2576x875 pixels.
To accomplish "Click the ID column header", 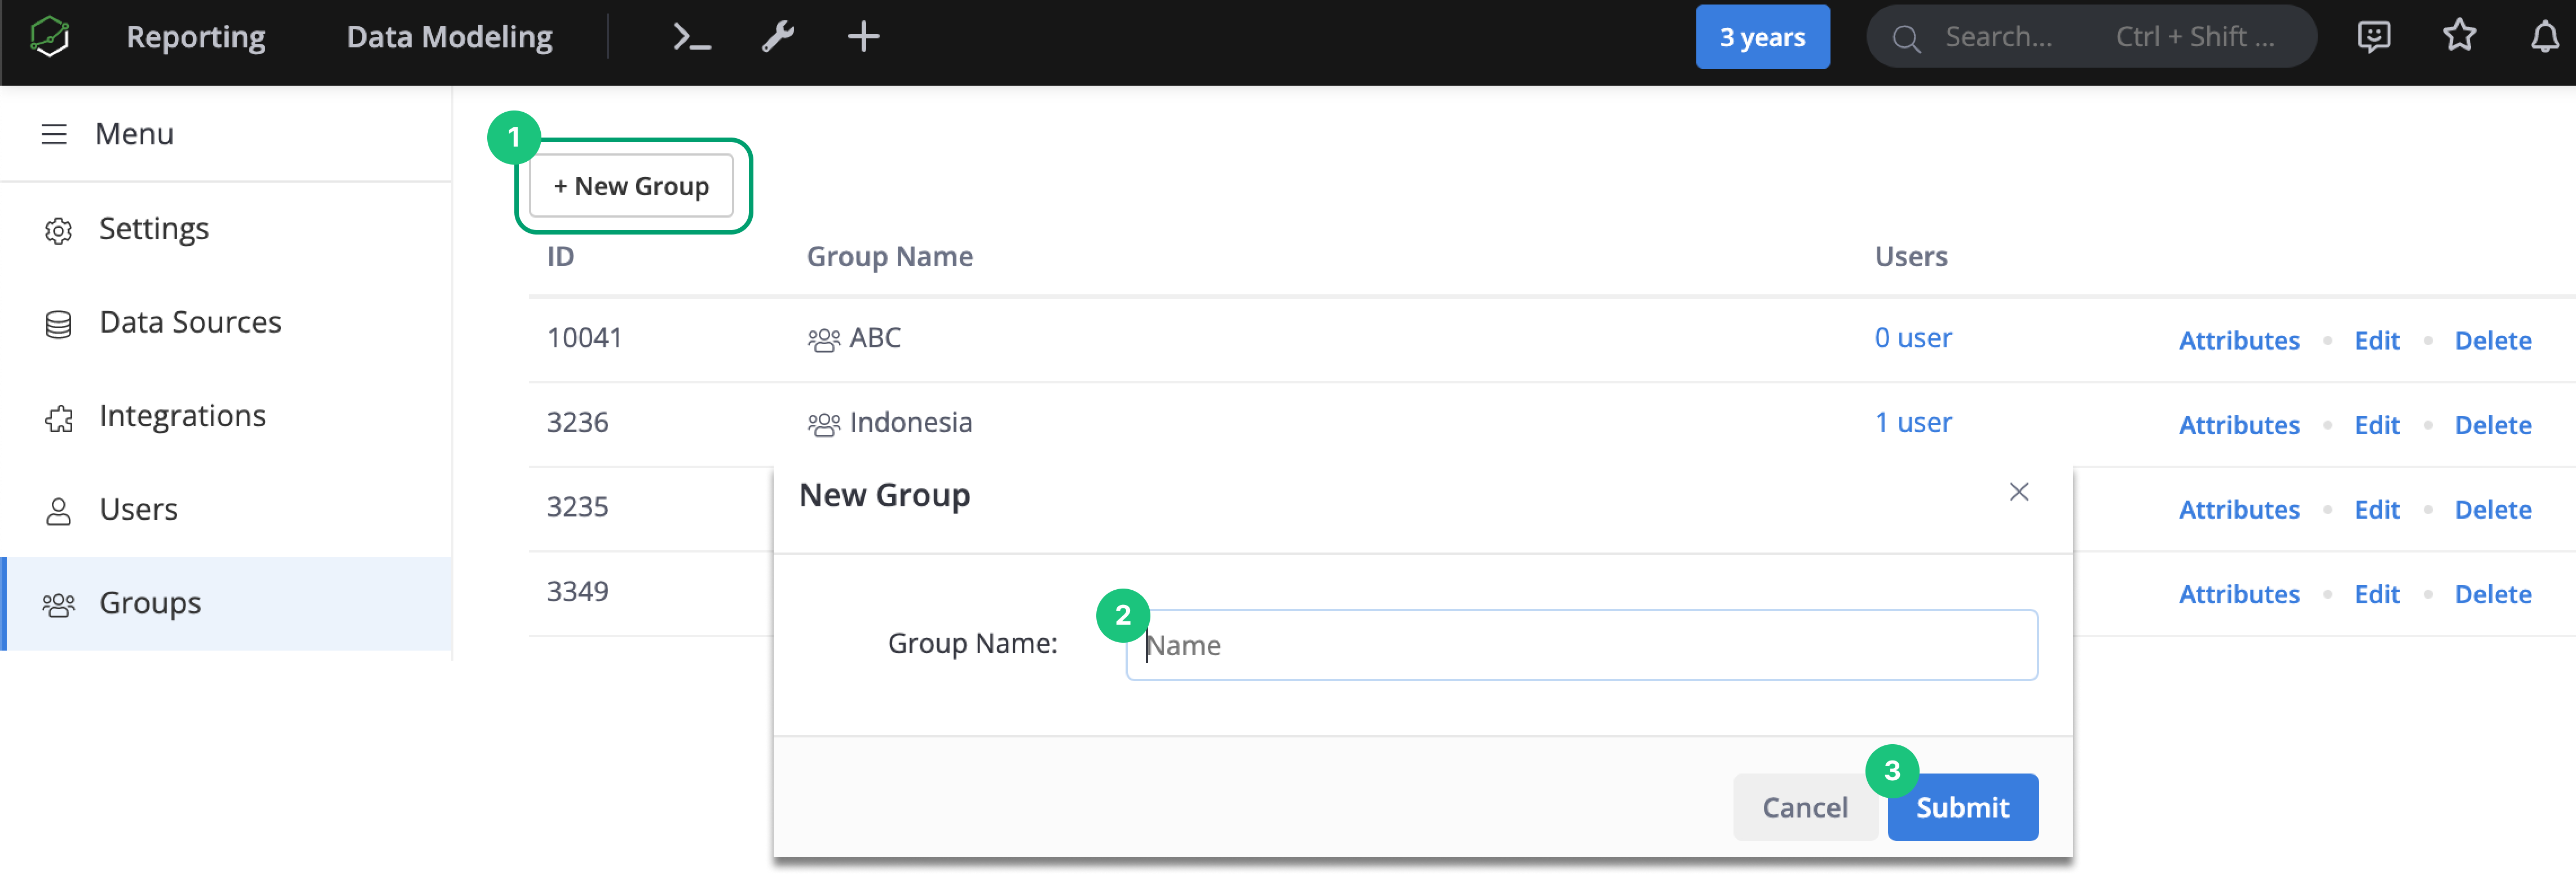I will pyautogui.click(x=560, y=257).
